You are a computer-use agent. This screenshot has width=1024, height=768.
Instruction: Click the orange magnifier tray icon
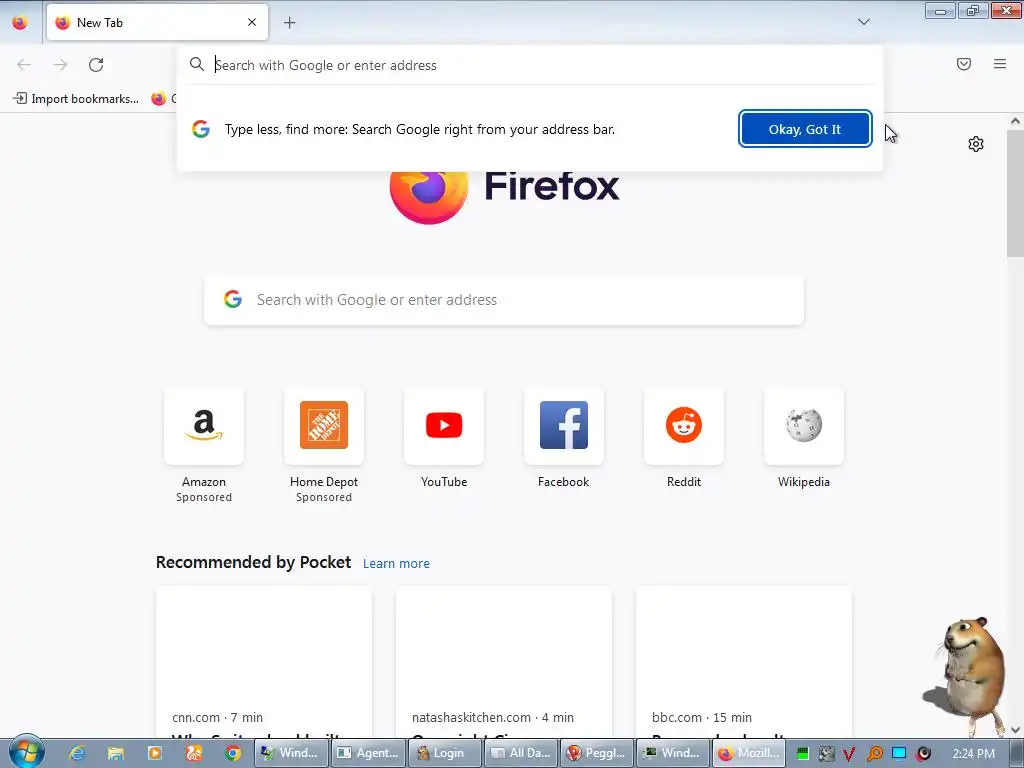pos(874,754)
